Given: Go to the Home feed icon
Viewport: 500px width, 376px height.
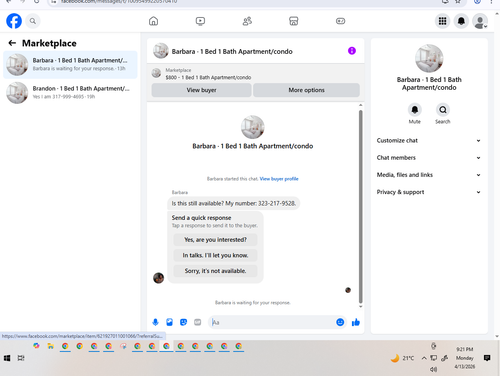Looking at the screenshot, I should (x=153, y=21).
